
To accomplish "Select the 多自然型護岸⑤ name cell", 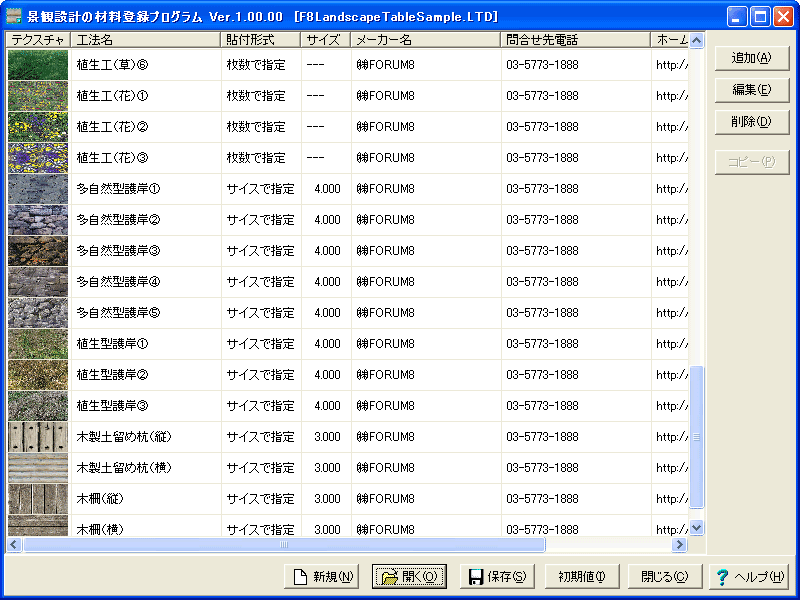I will click(x=146, y=313).
